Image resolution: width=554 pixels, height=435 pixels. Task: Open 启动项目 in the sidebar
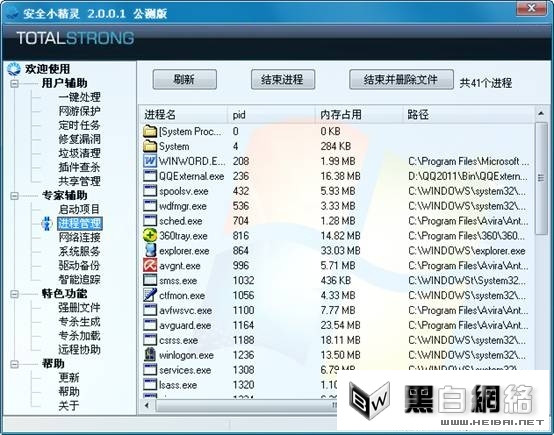pyautogui.click(x=79, y=209)
